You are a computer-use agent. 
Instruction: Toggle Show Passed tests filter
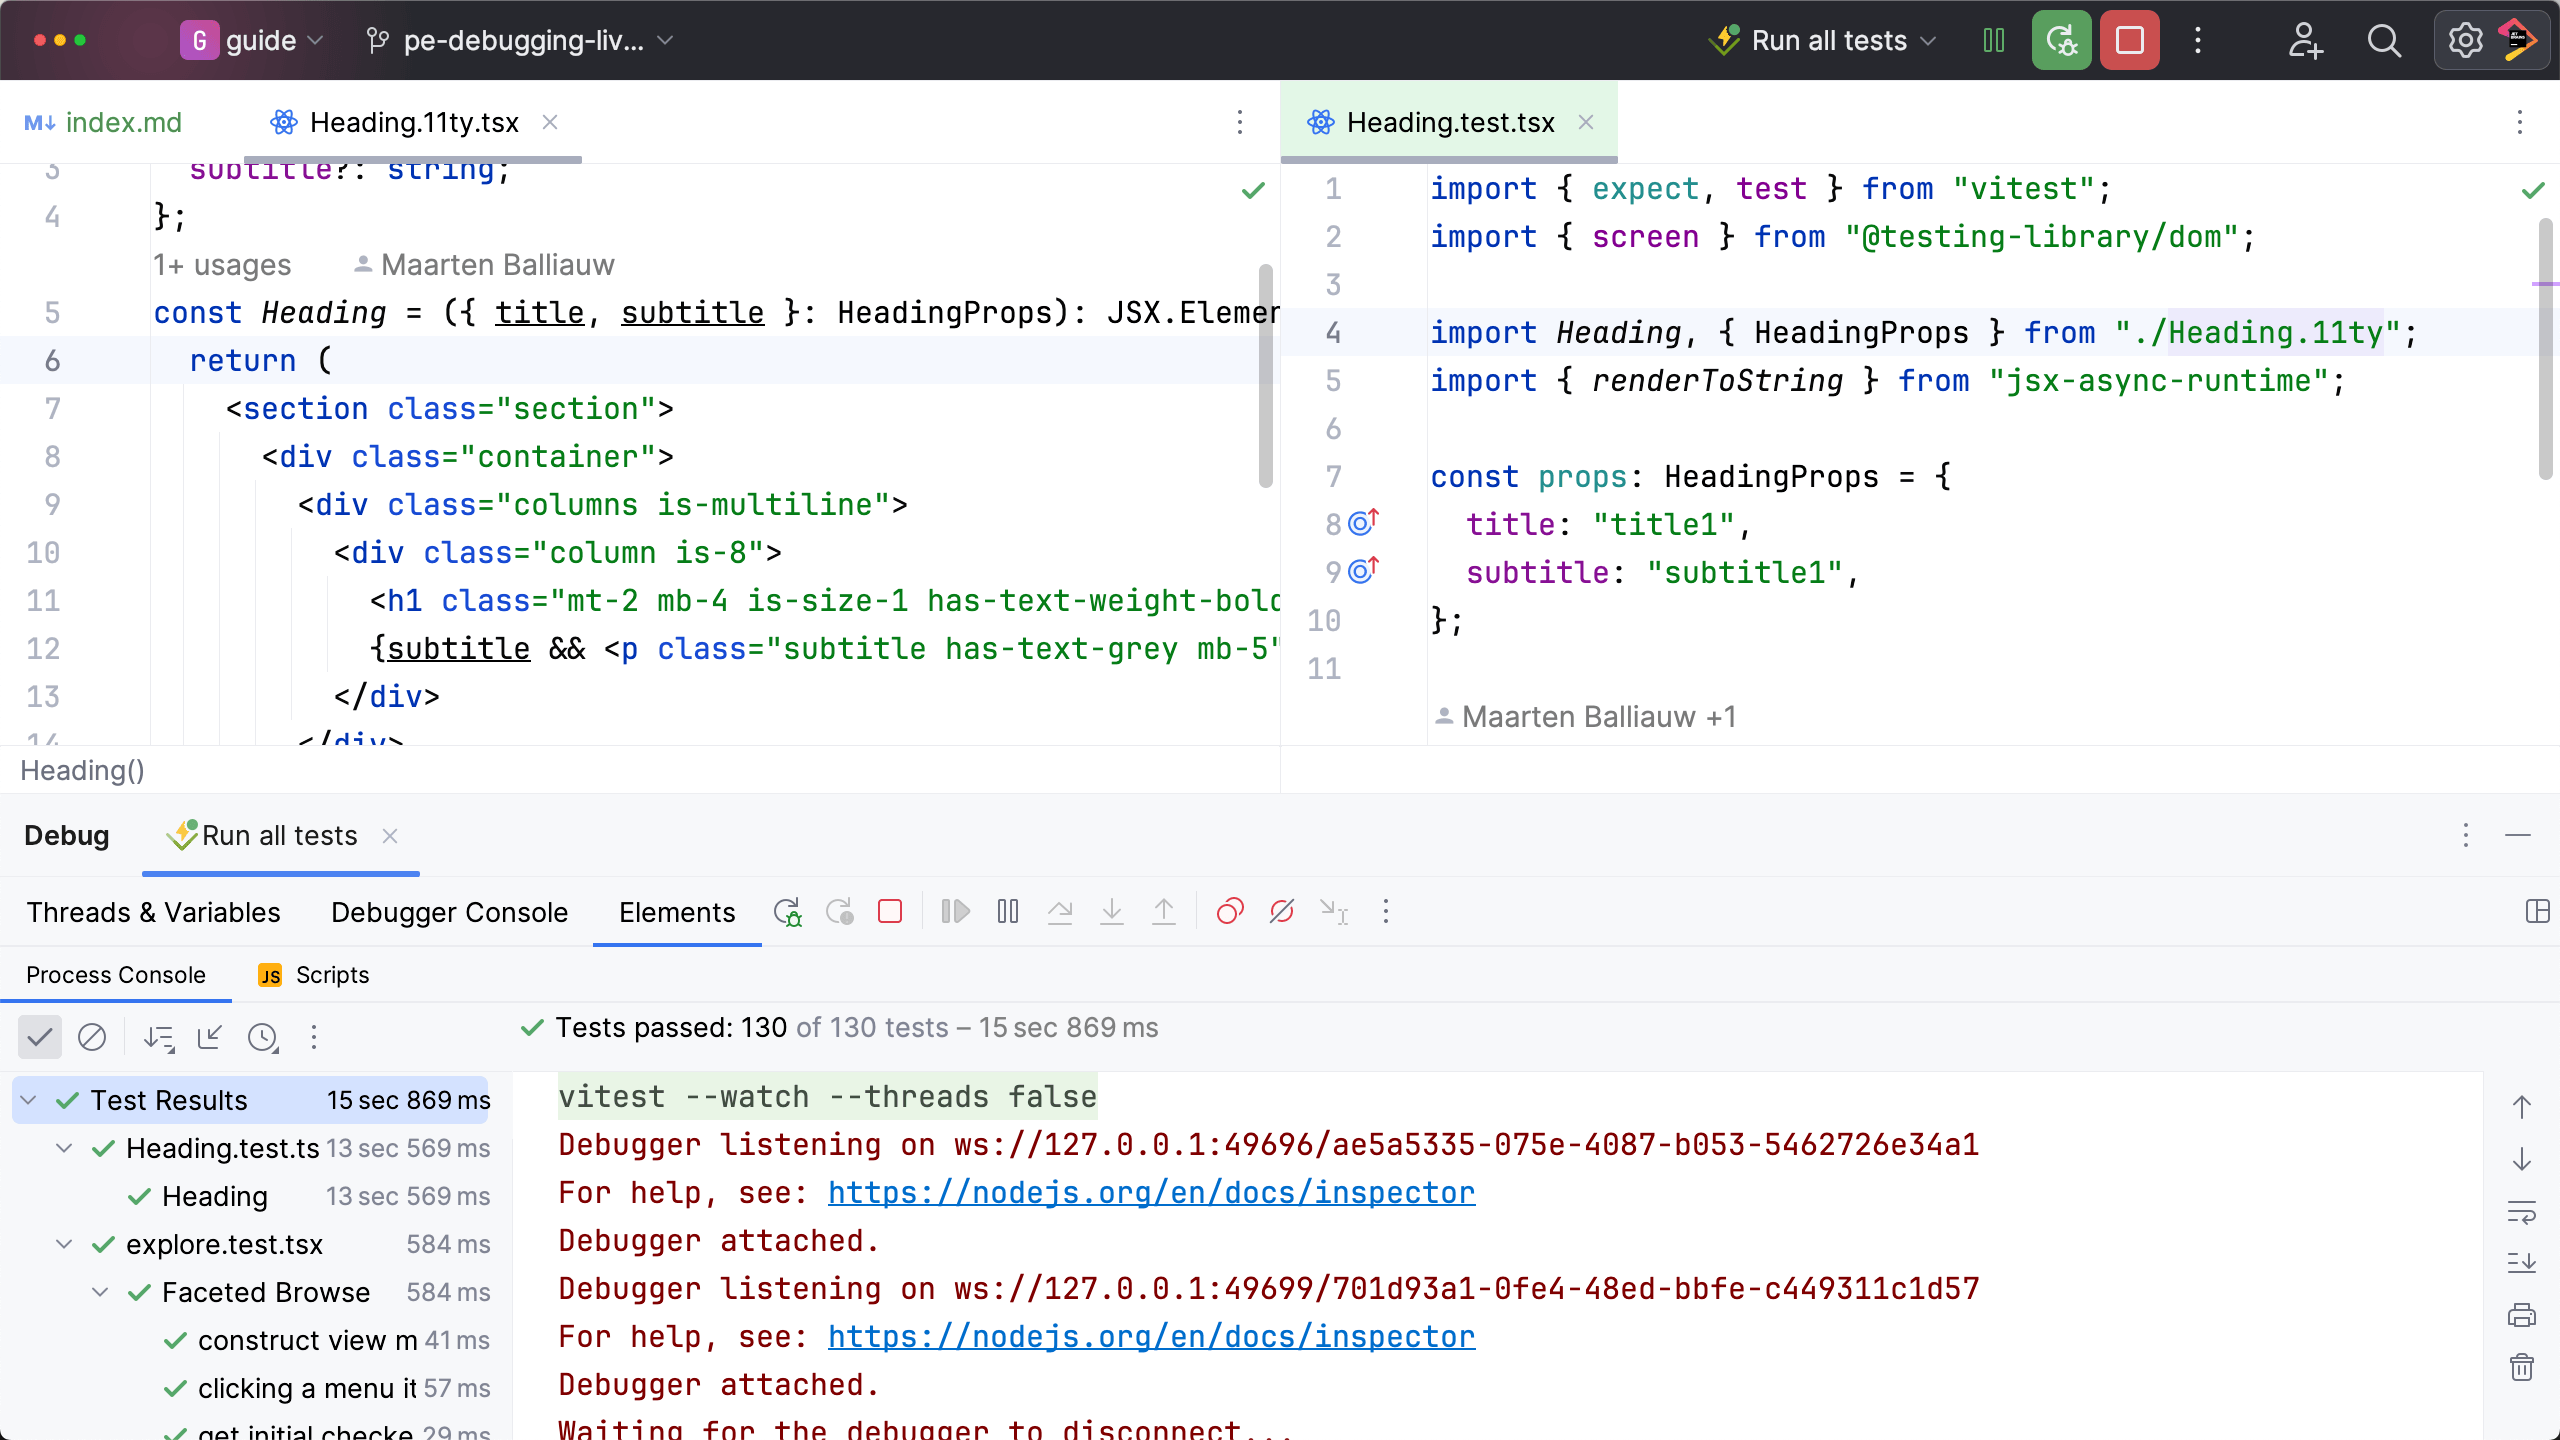40,1037
